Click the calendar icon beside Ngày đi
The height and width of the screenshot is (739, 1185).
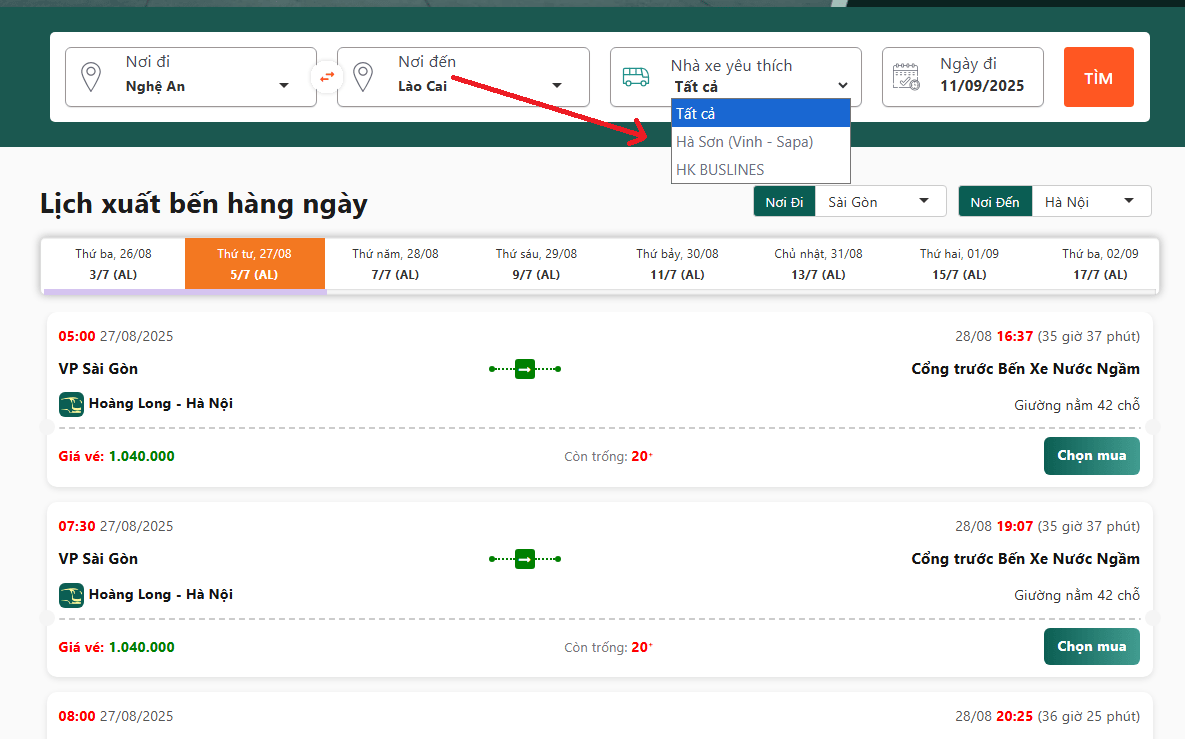906,77
